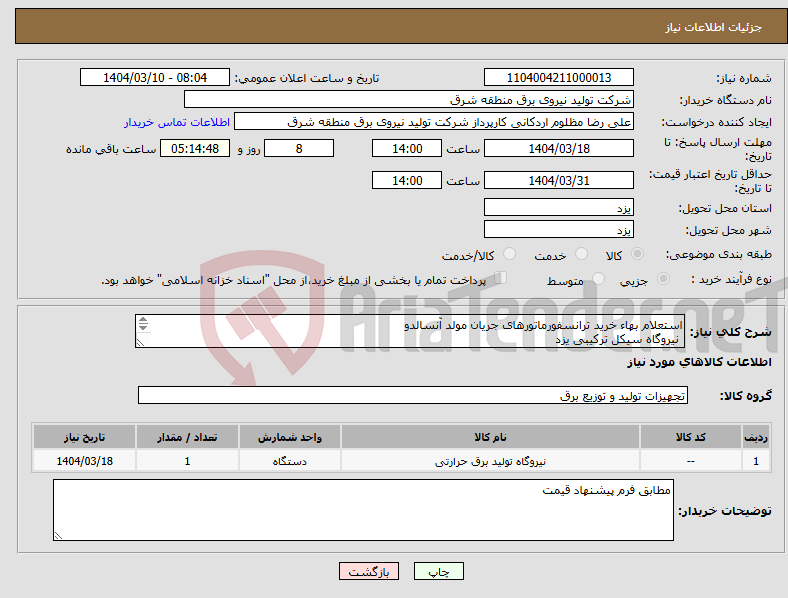
Task: Click the چاپ print button
Action: point(439,571)
